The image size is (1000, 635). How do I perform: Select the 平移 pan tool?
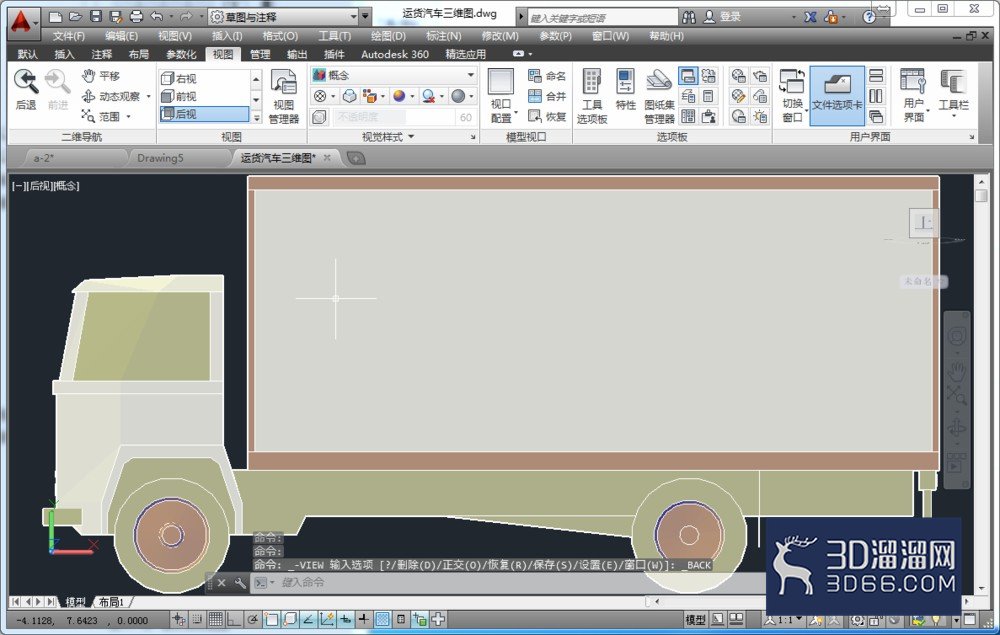pyautogui.click(x=101, y=76)
